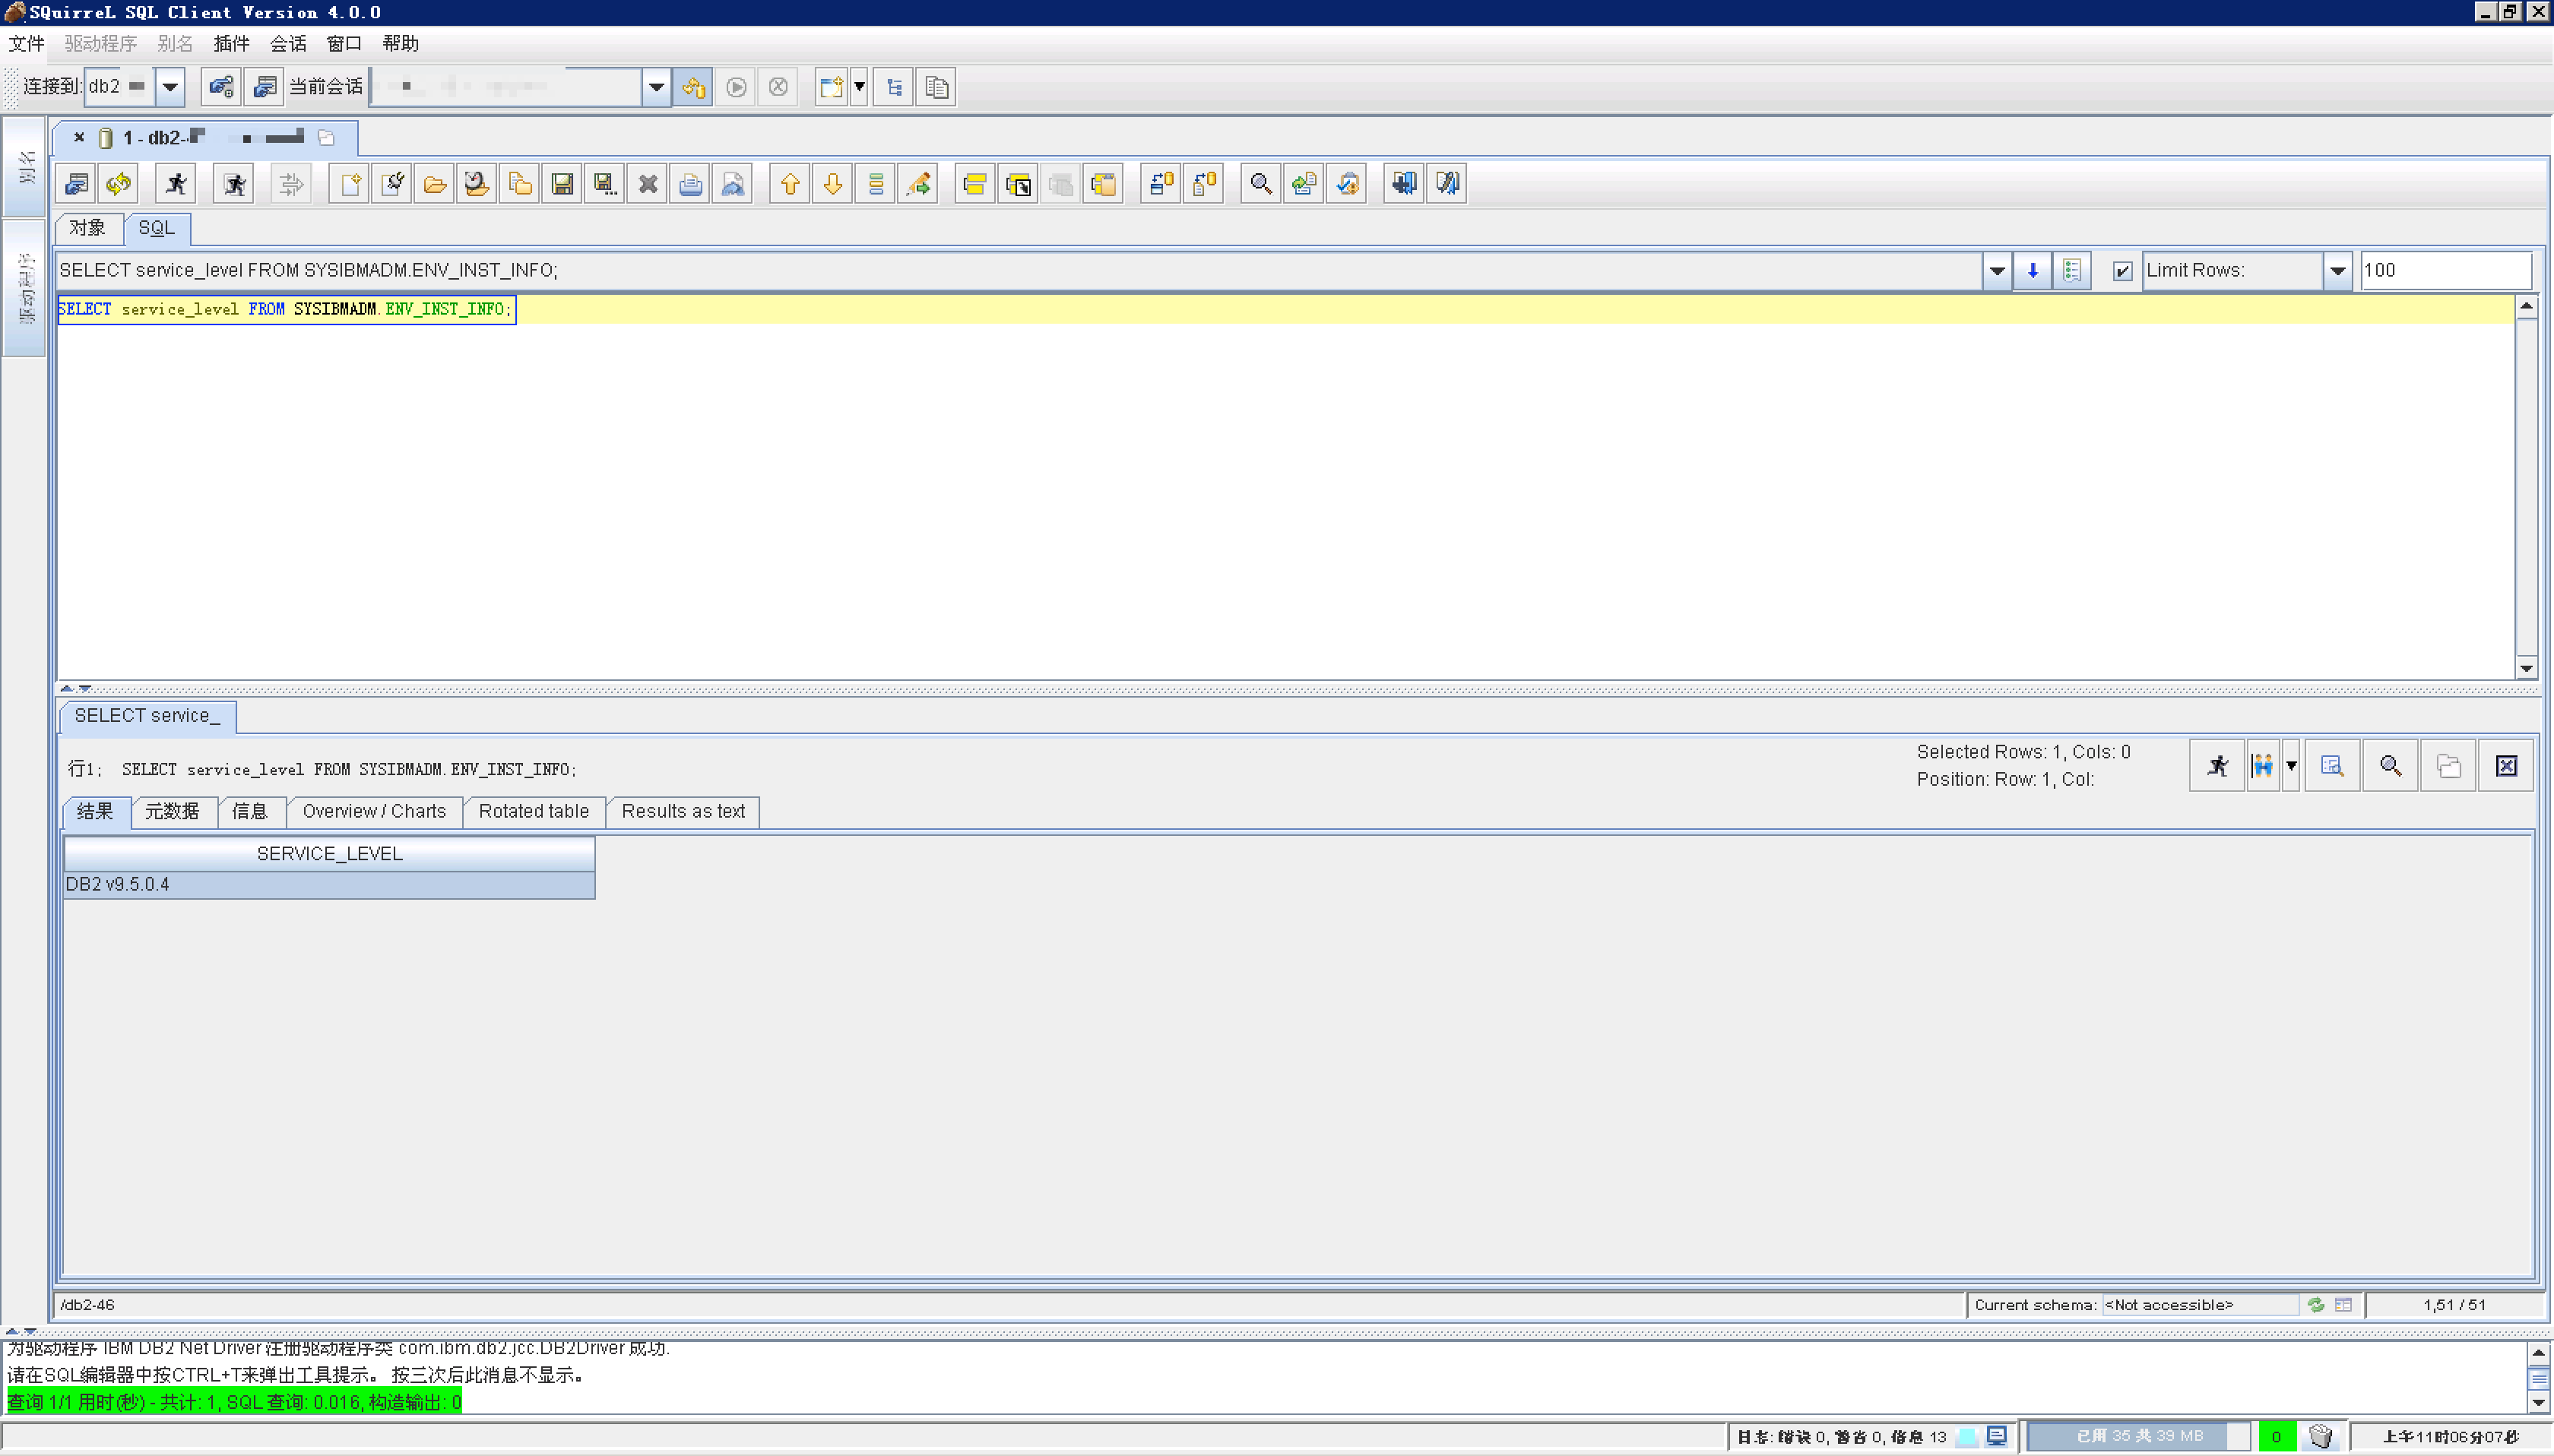
Task: Toggle the Limit Rows checkbox
Action: [2122, 270]
